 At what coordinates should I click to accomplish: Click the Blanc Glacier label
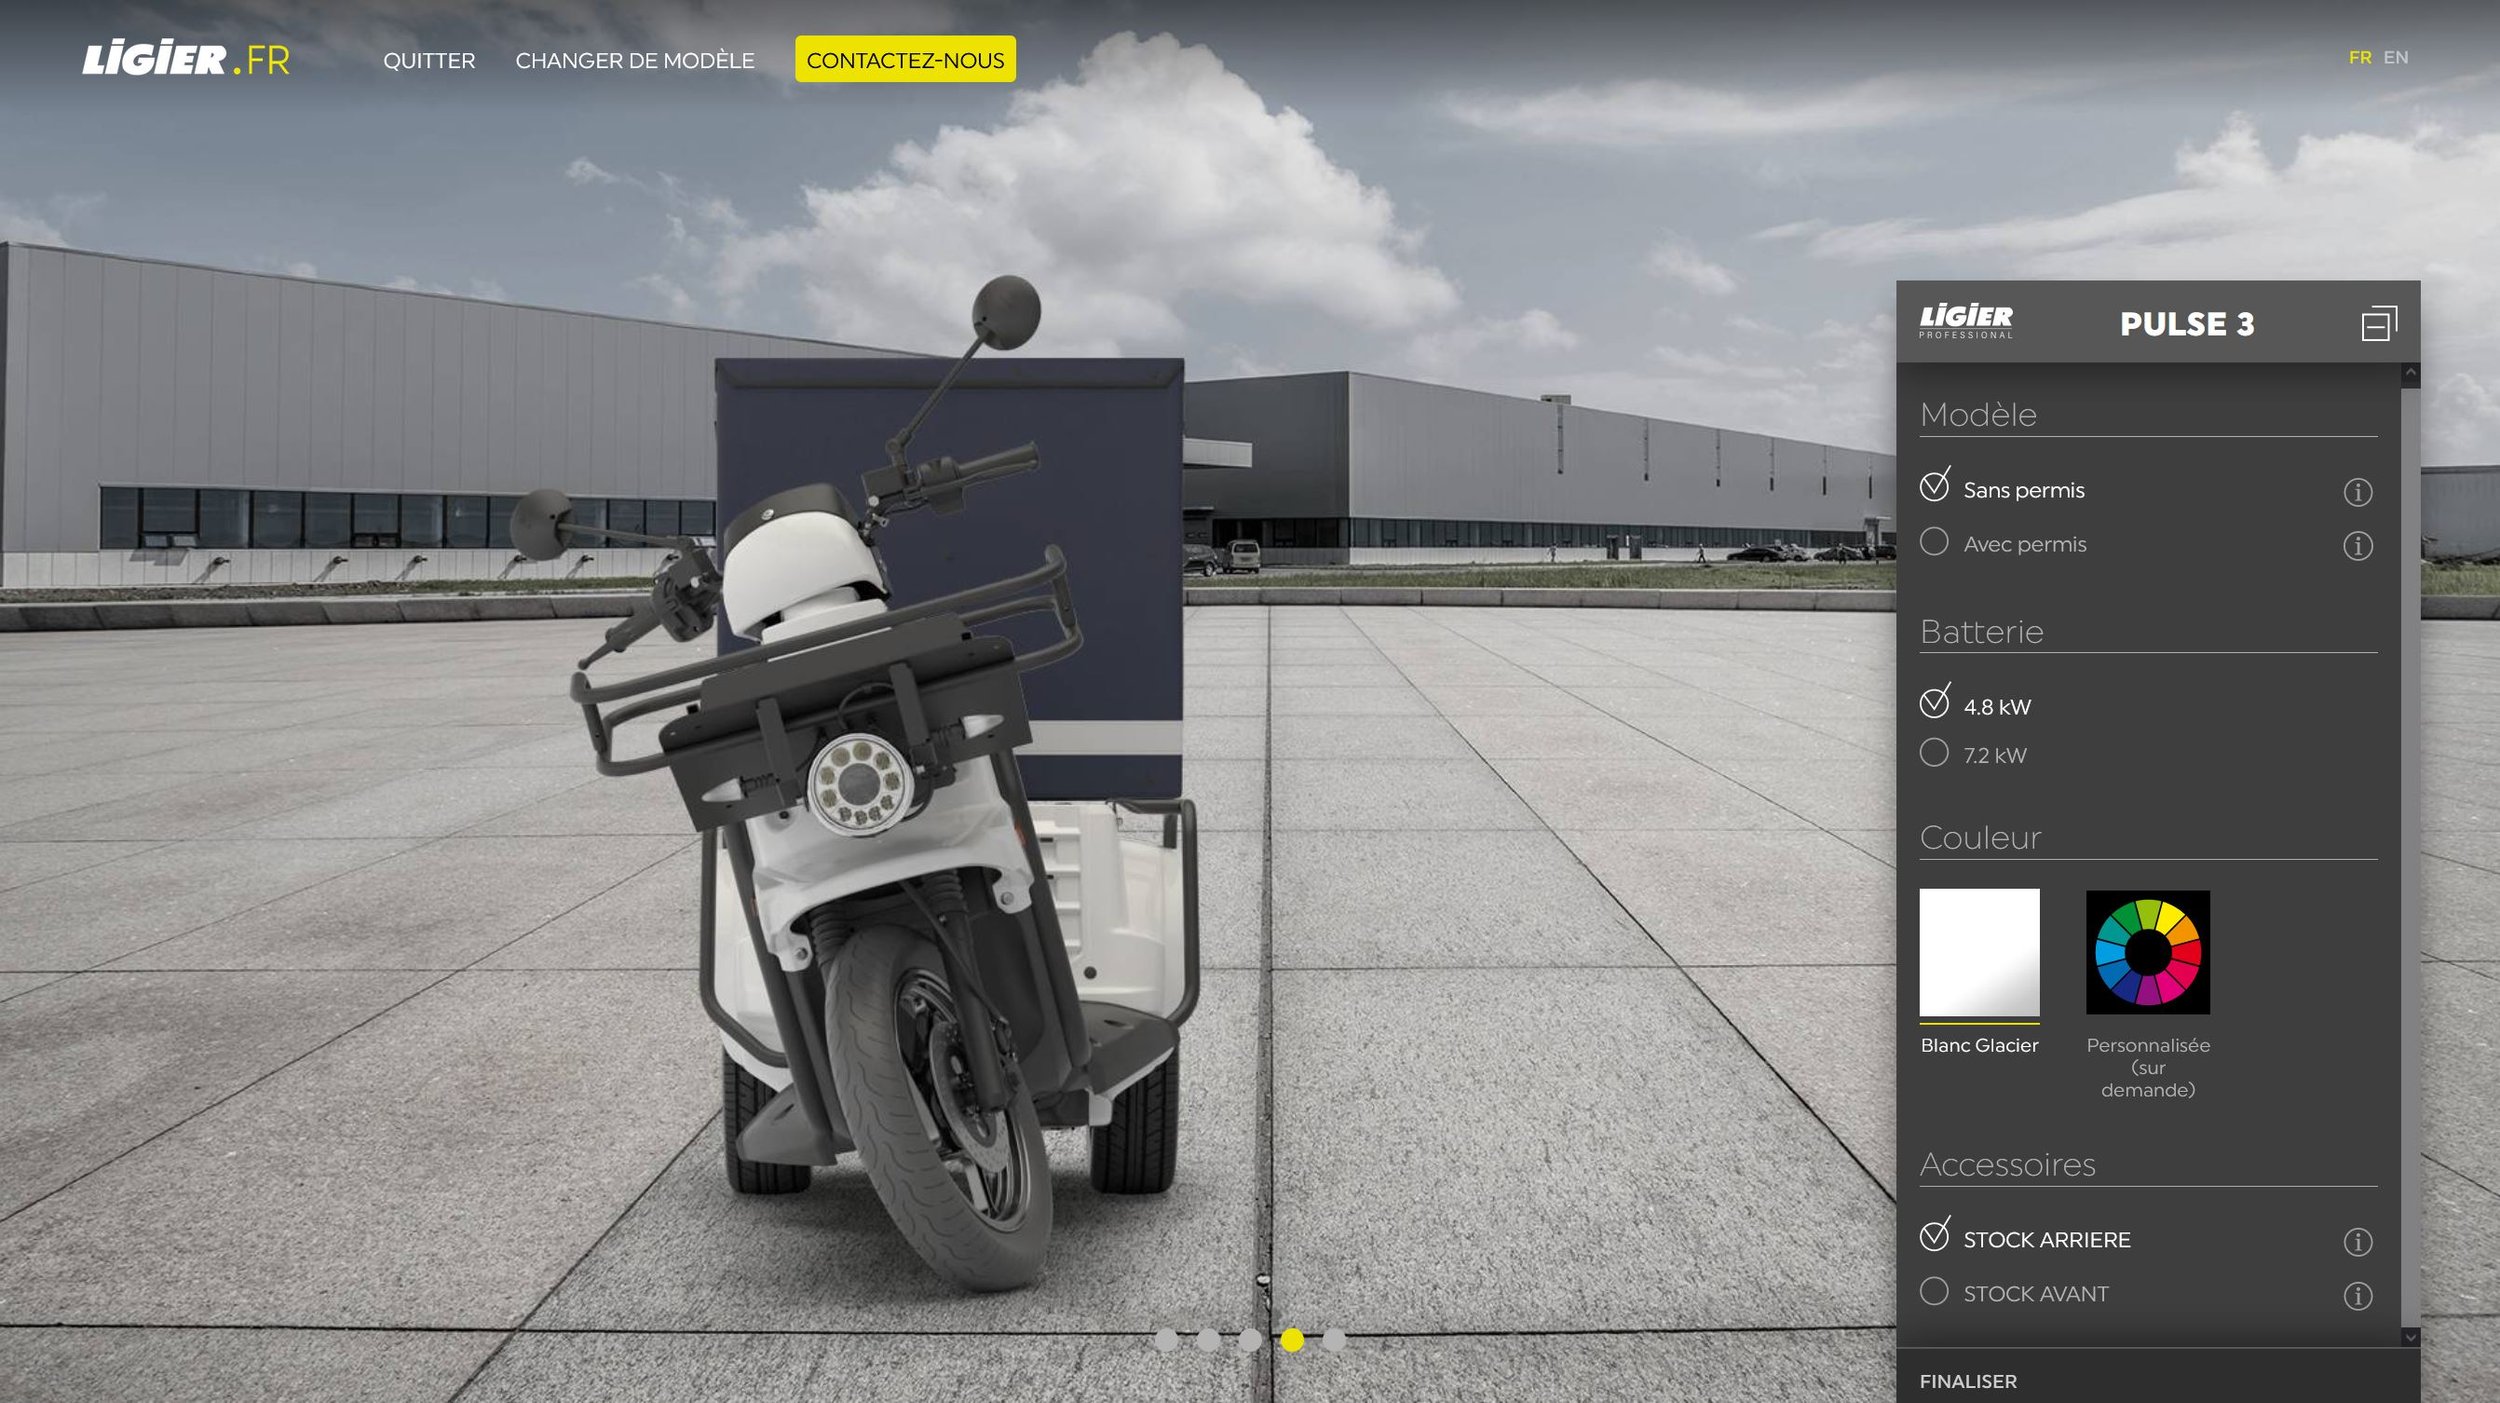tap(1979, 1045)
